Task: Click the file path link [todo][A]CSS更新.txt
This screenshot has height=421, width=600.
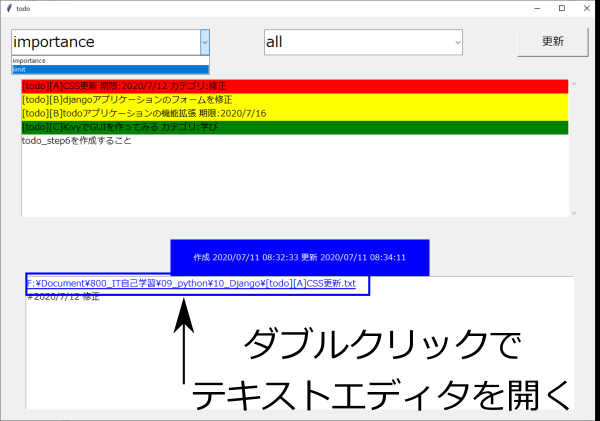Action: [x=191, y=284]
